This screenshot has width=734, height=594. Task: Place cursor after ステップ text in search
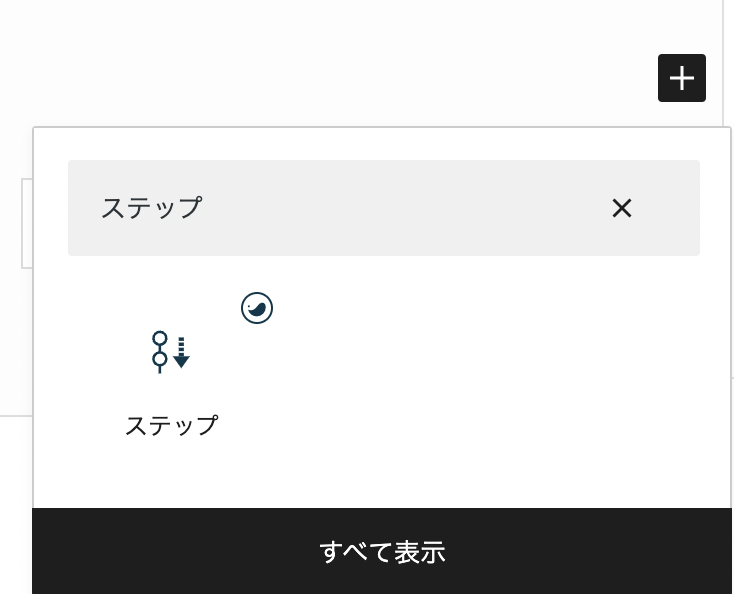[x=204, y=208]
